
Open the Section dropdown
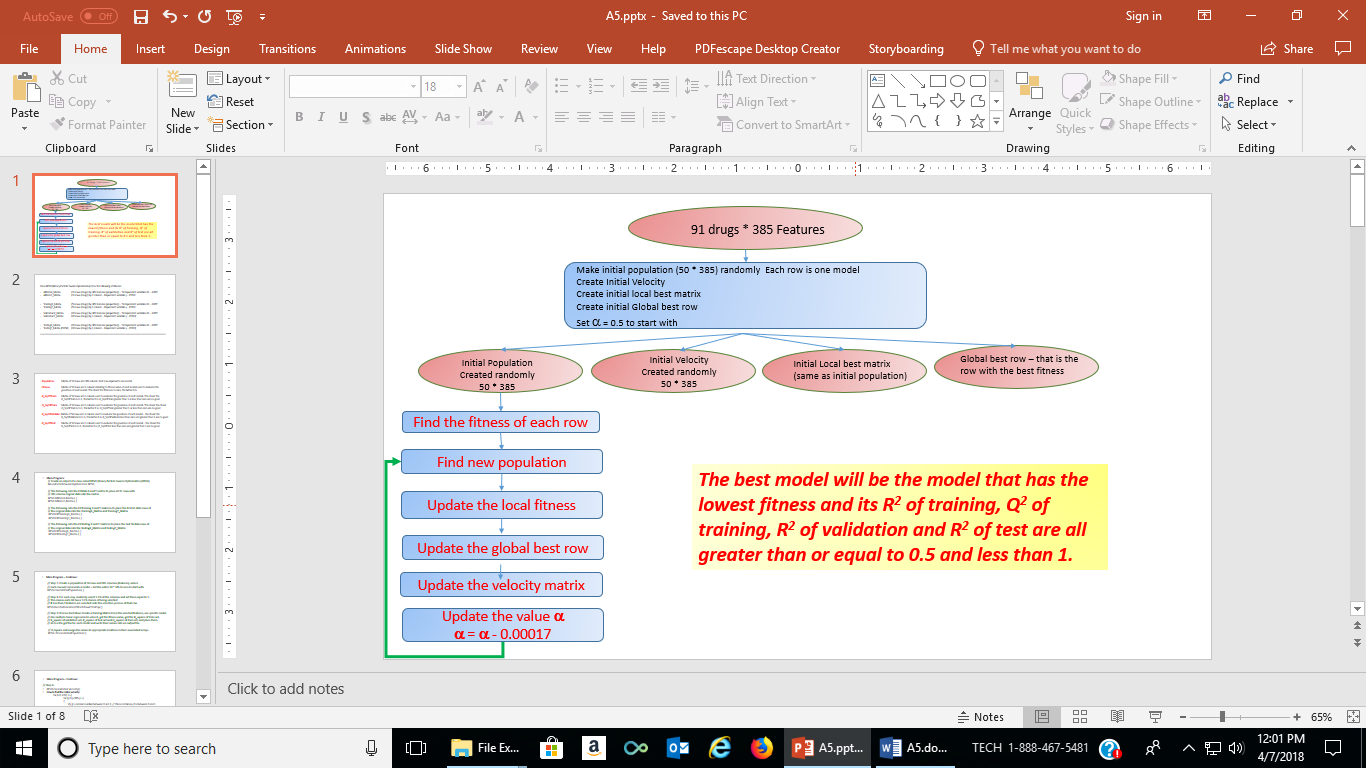(241, 125)
